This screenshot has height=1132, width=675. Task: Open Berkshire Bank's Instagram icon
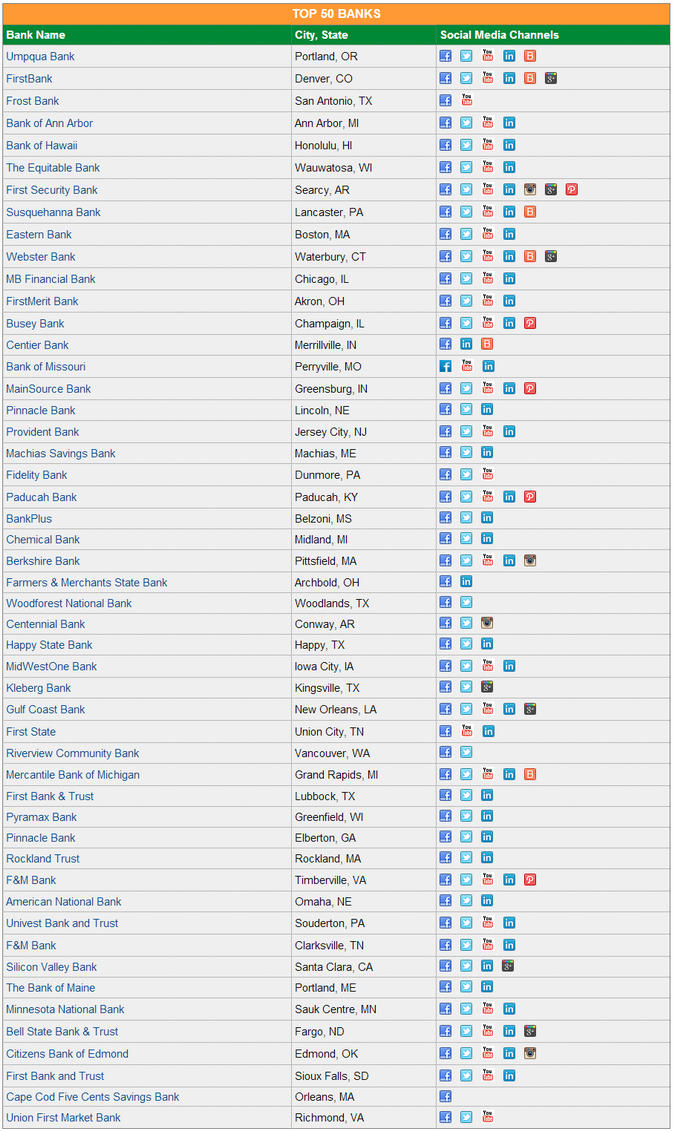click(x=530, y=561)
